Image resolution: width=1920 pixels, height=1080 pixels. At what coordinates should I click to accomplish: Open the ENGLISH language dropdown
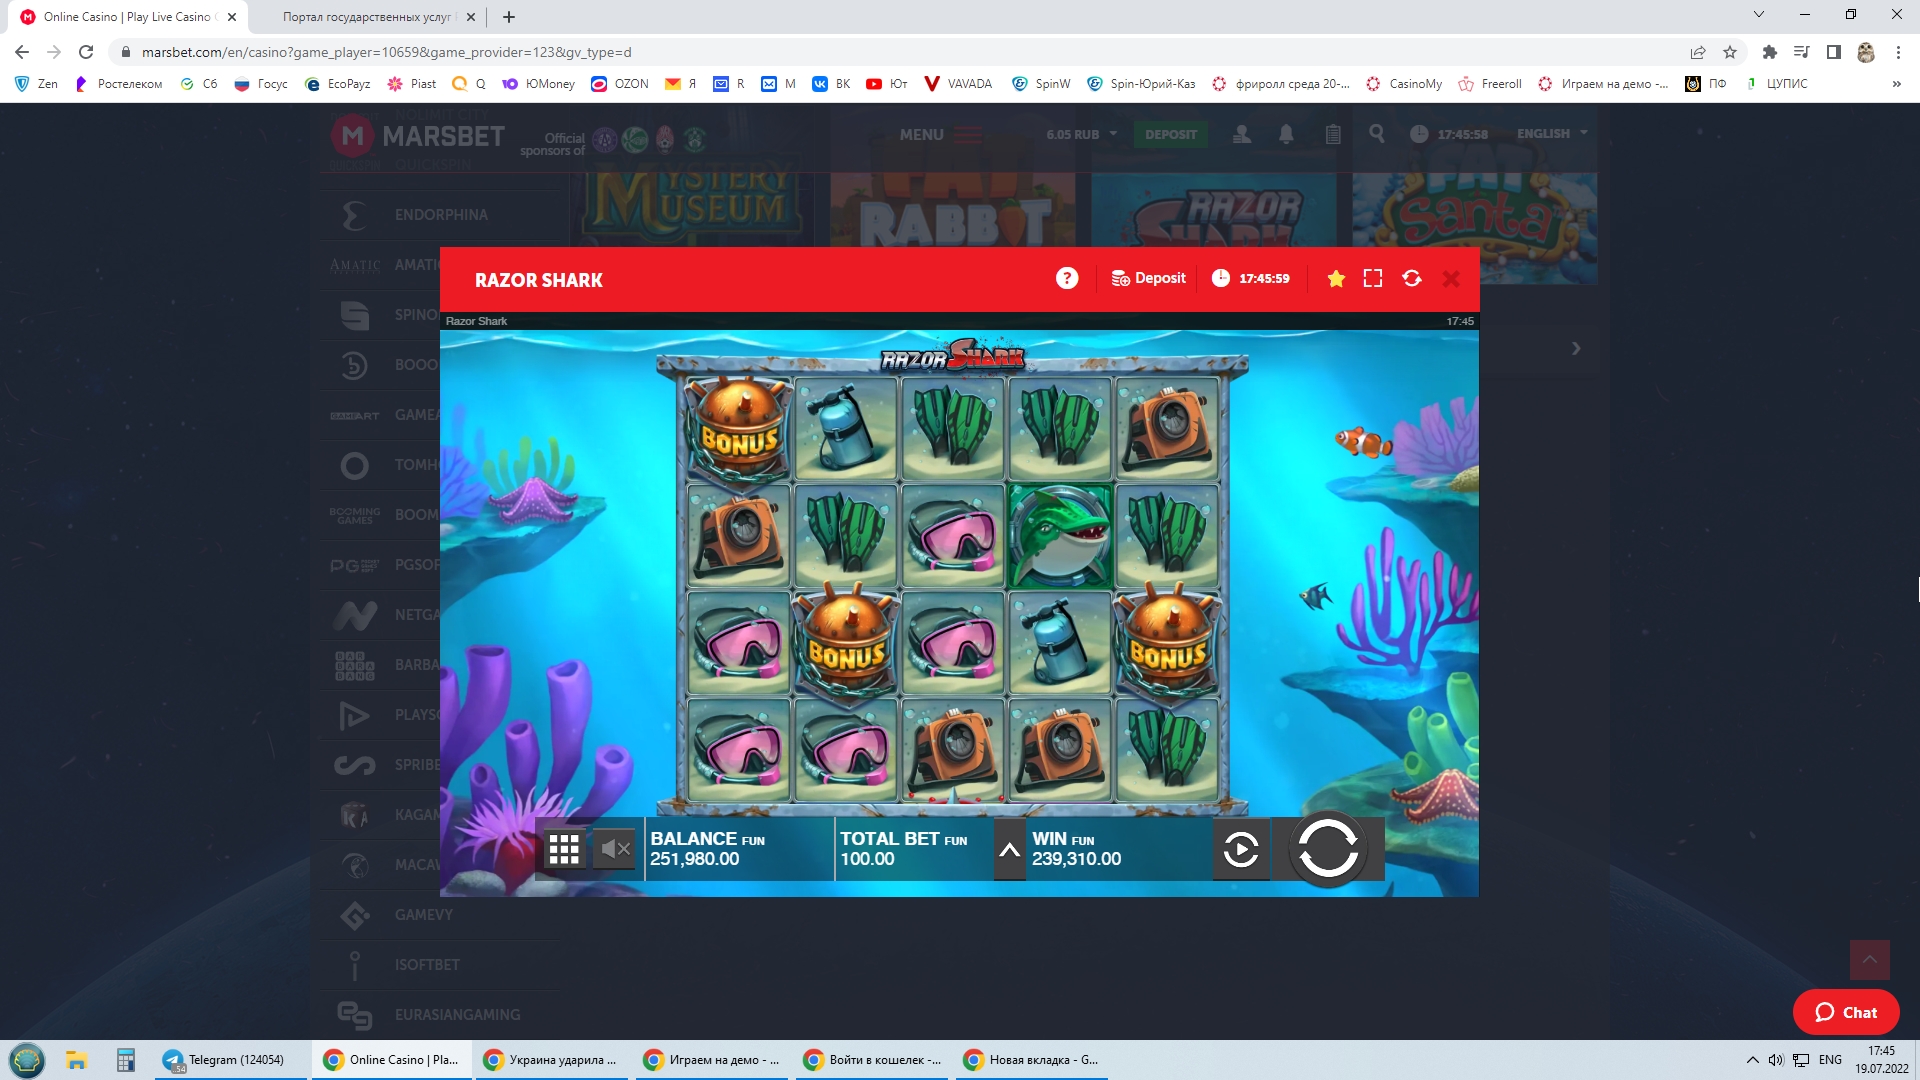point(1551,134)
